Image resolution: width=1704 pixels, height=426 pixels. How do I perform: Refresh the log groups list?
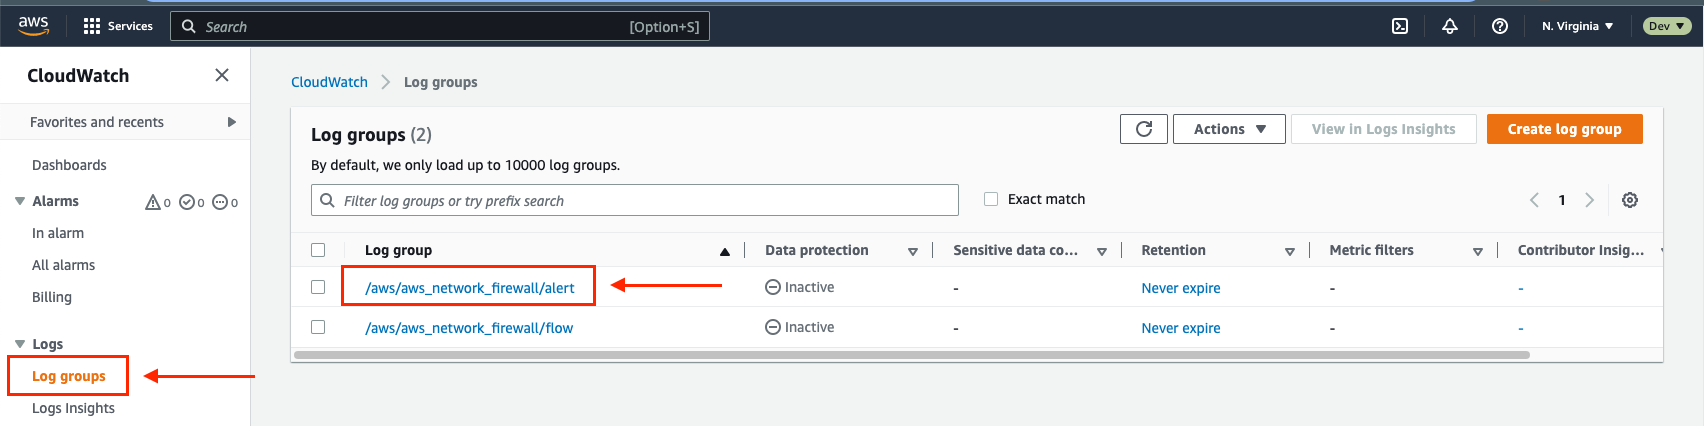(x=1144, y=129)
